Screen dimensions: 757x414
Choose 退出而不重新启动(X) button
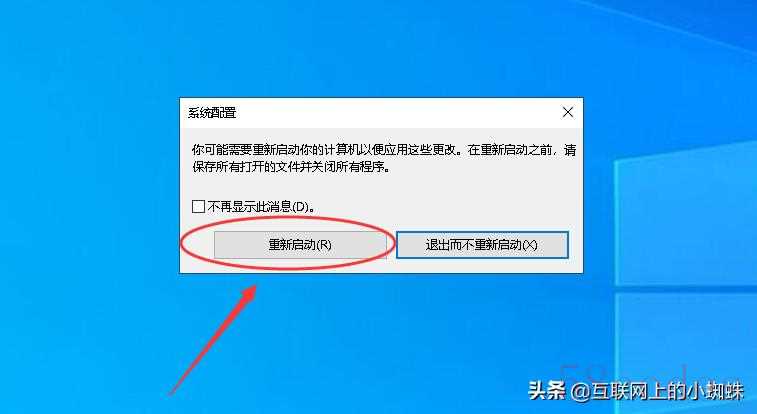tap(482, 245)
